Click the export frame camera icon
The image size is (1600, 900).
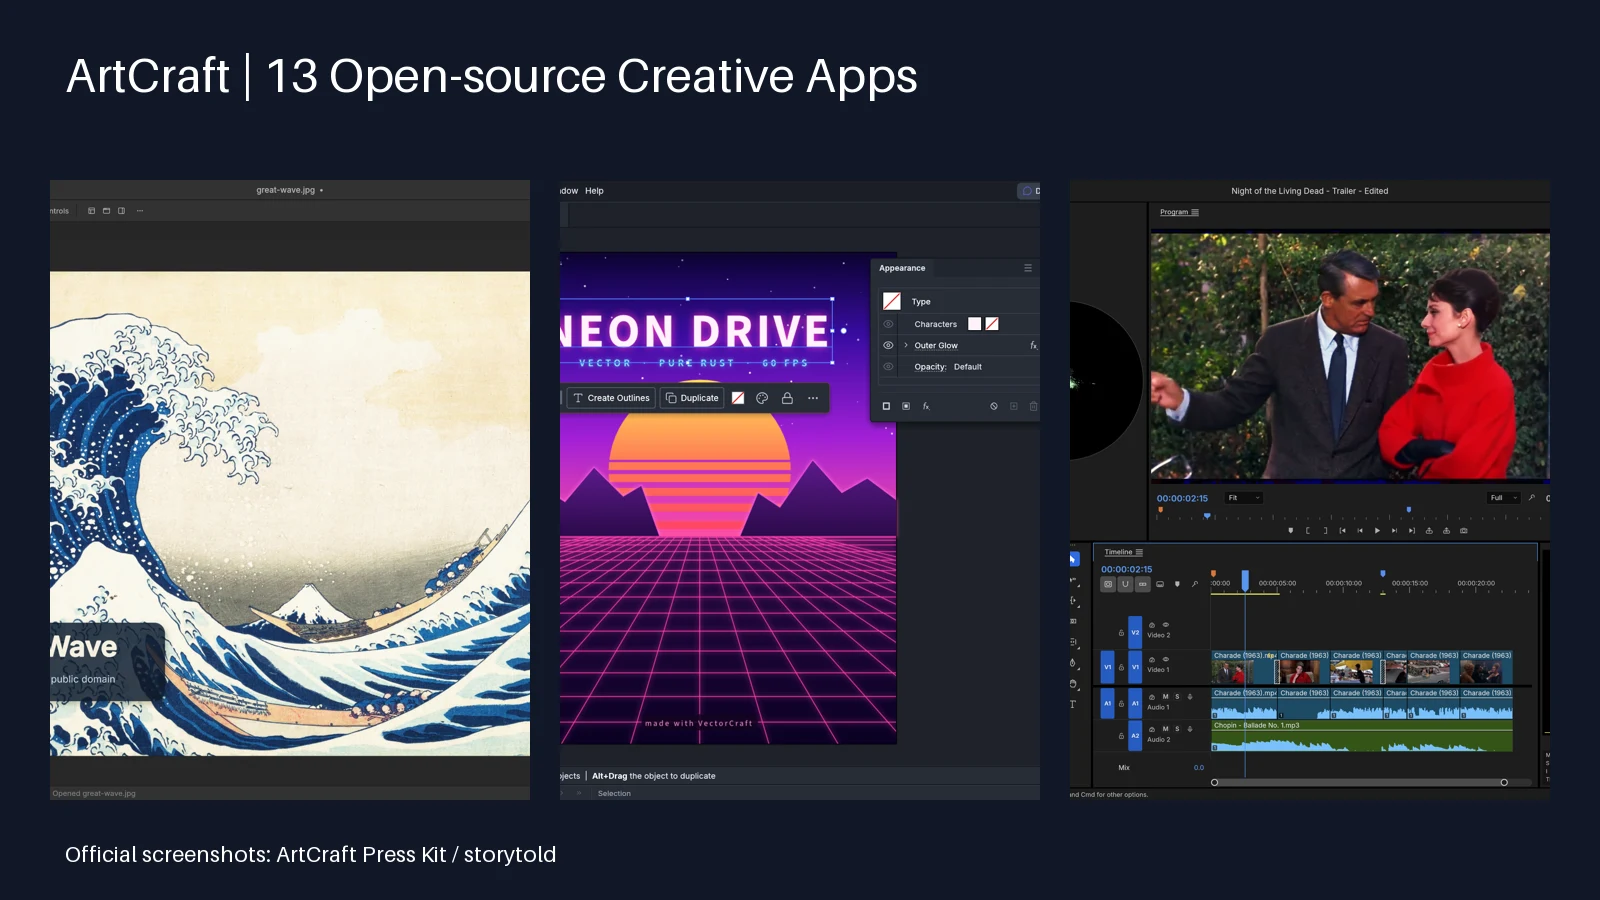click(x=1464, y=531)
